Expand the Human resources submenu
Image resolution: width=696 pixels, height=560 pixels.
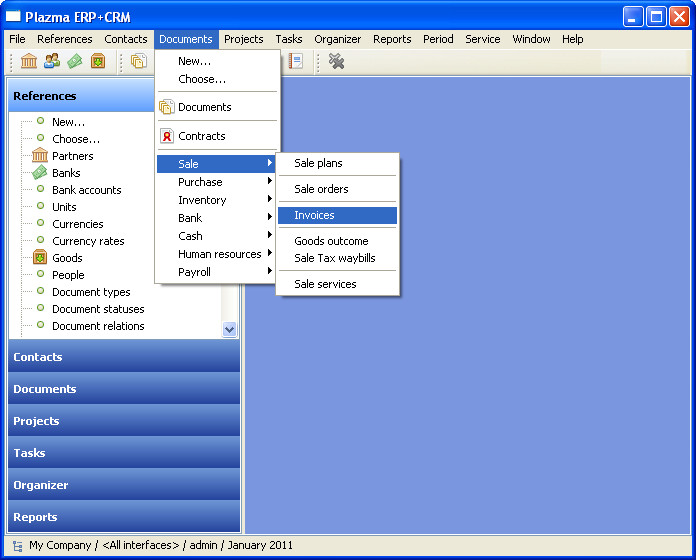[219, 254]
